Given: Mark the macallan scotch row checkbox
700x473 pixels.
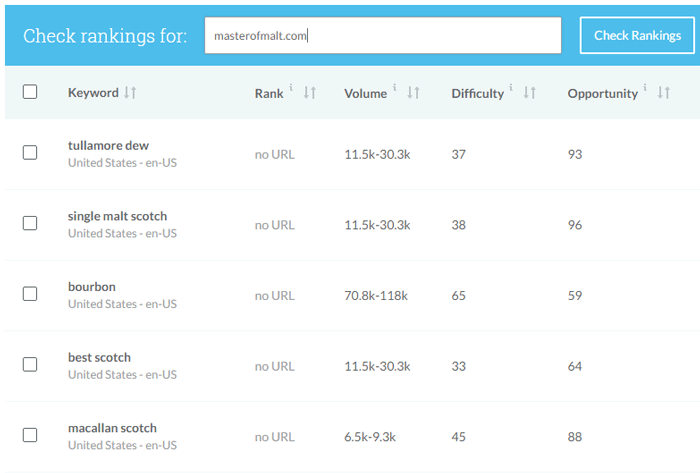Looking at the screenshot, I should (30, 435).
